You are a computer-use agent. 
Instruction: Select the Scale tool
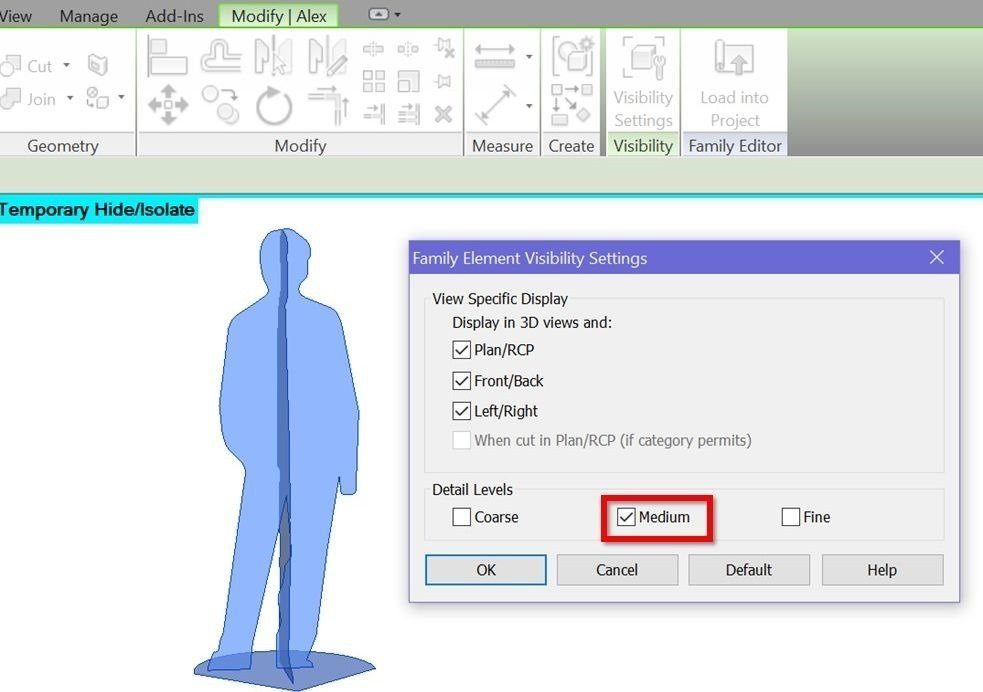point(409,81)
